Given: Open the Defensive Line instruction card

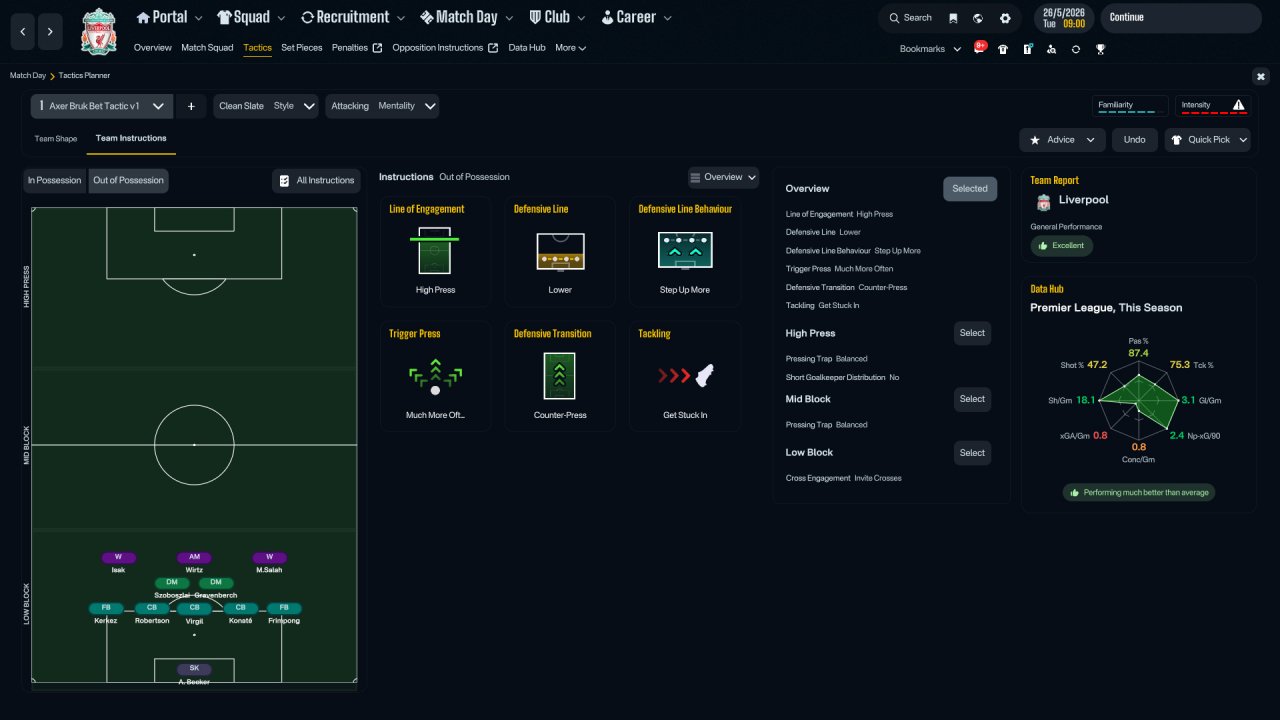Looking at the screenshot, I should coord(560,251).
